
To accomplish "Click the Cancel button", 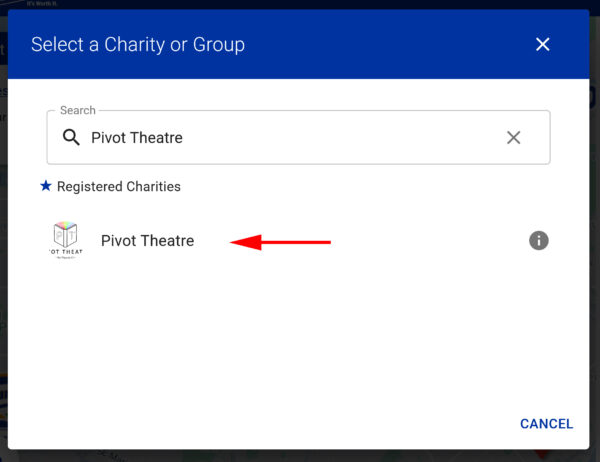I will click(546, 424).
